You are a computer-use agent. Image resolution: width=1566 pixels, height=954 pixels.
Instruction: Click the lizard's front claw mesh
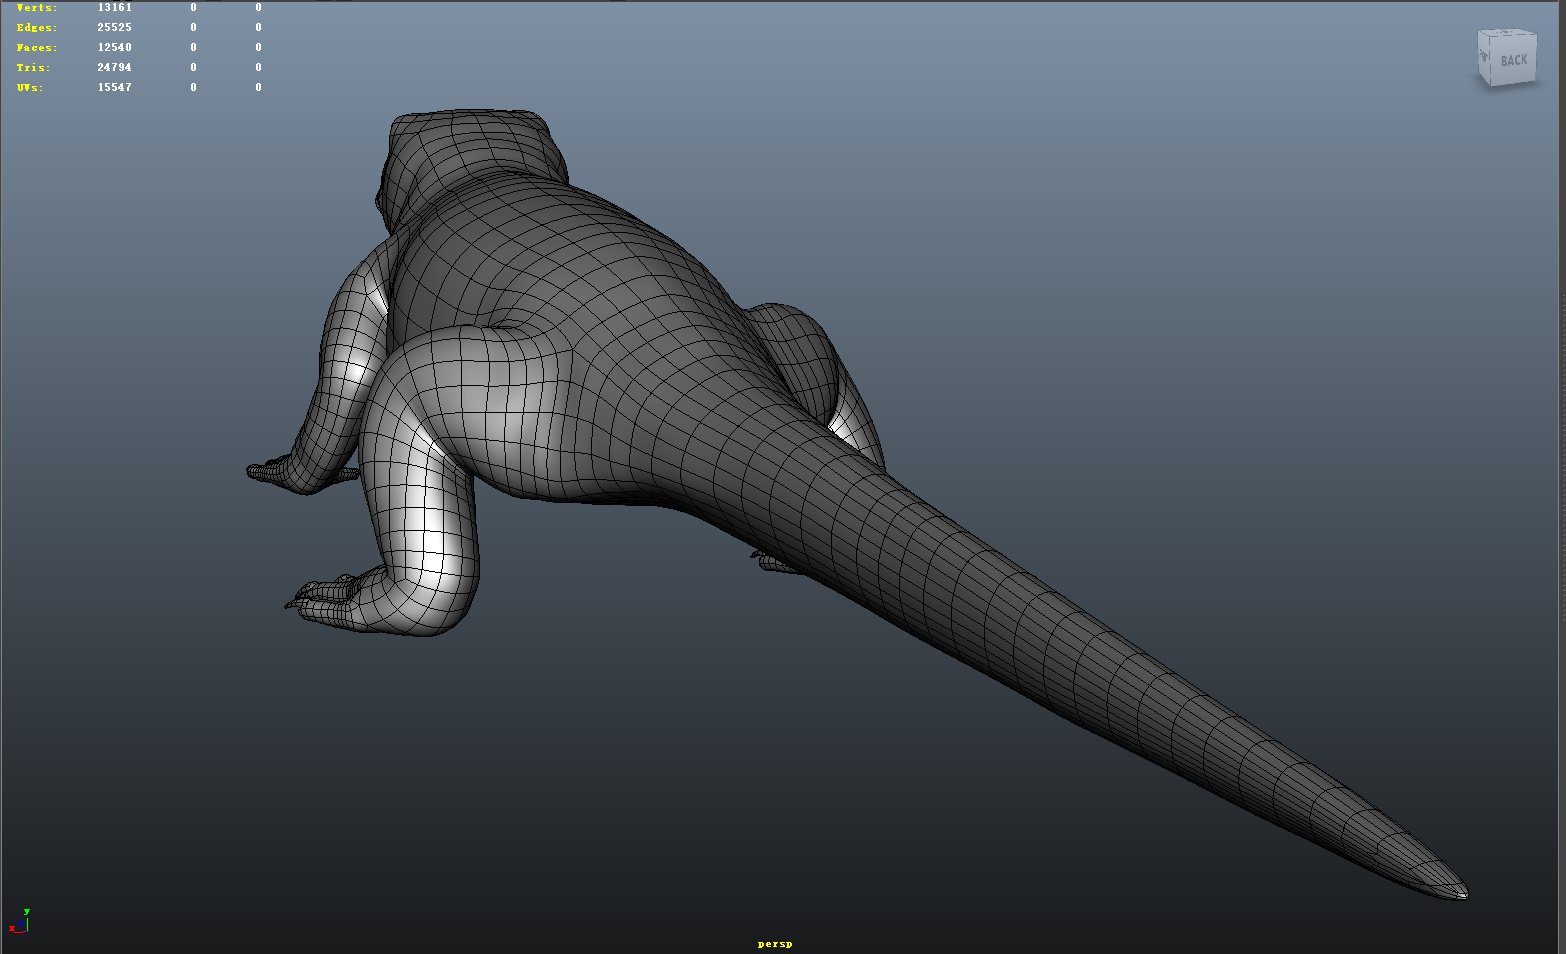(270, 470)
